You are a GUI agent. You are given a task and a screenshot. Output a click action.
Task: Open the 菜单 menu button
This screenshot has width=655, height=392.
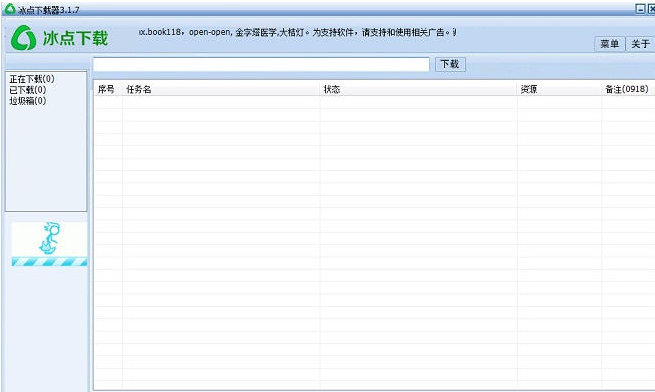[x=609, y=43]
